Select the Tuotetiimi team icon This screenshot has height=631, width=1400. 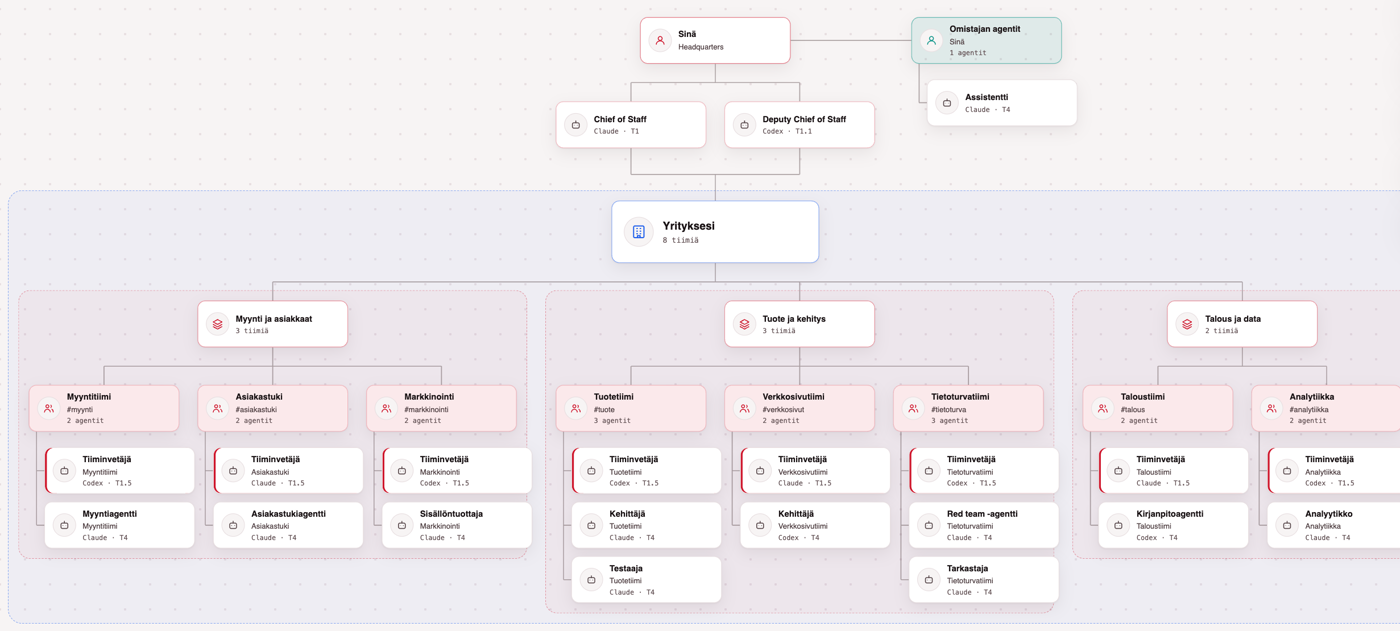tap(576, 408)
